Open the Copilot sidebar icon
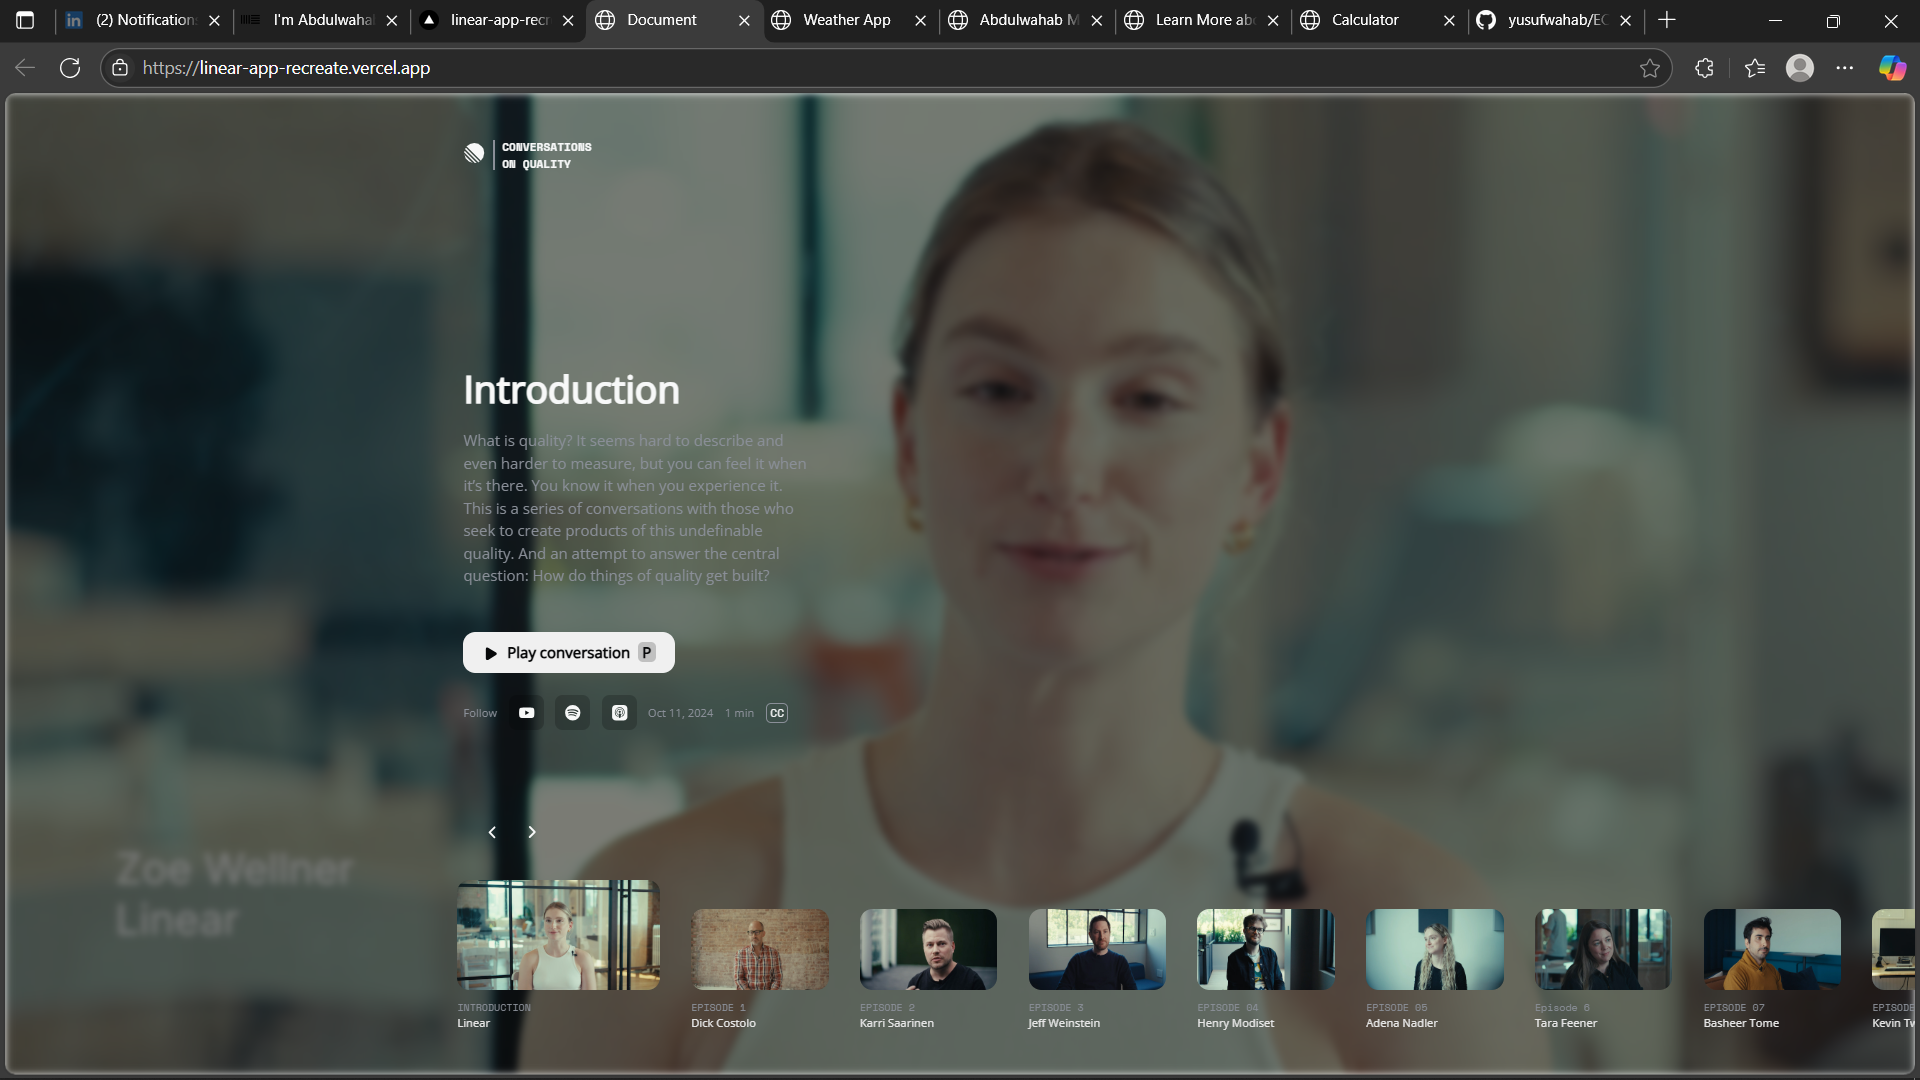 1892,68
